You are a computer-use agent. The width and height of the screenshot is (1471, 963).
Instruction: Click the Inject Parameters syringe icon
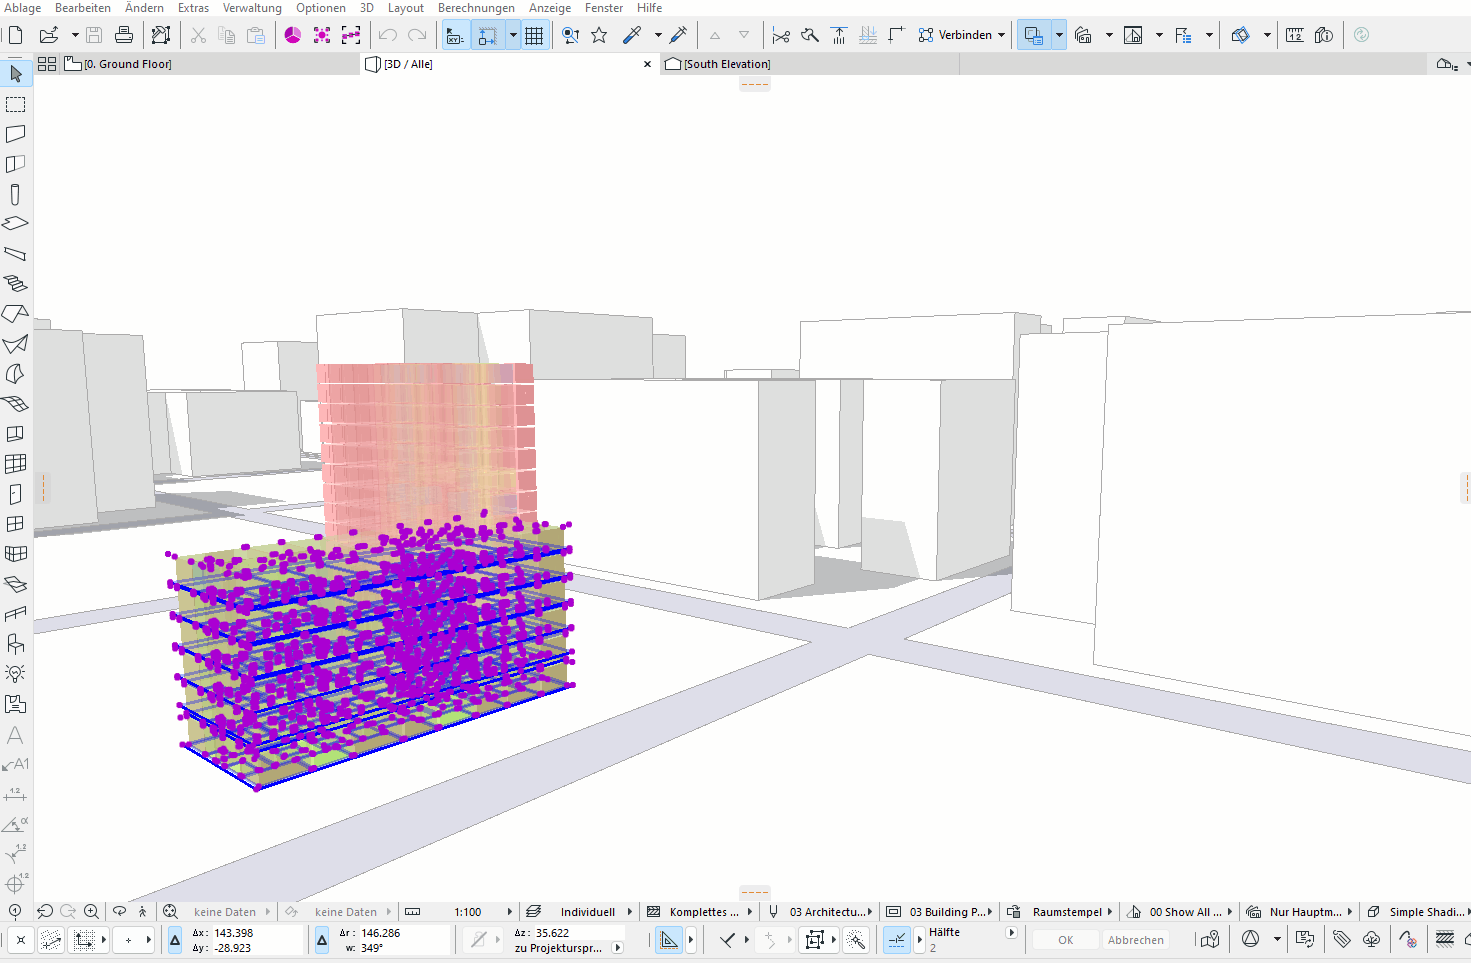678,35
